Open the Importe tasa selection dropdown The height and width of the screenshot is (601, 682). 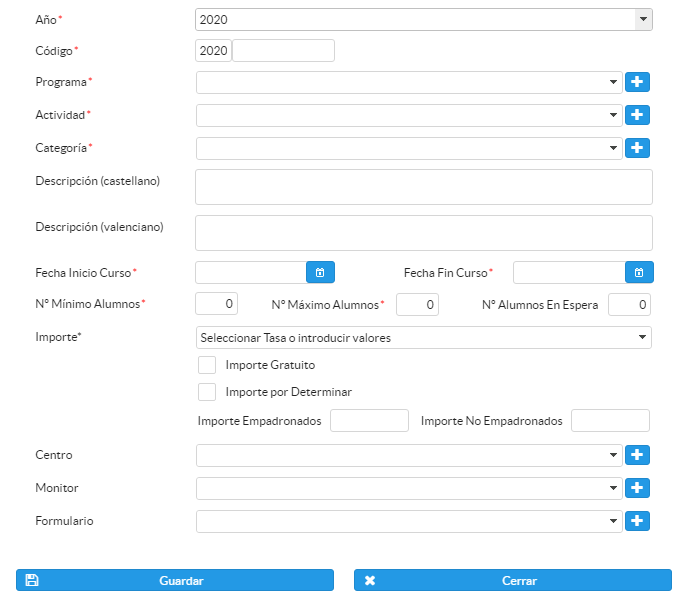424,338
